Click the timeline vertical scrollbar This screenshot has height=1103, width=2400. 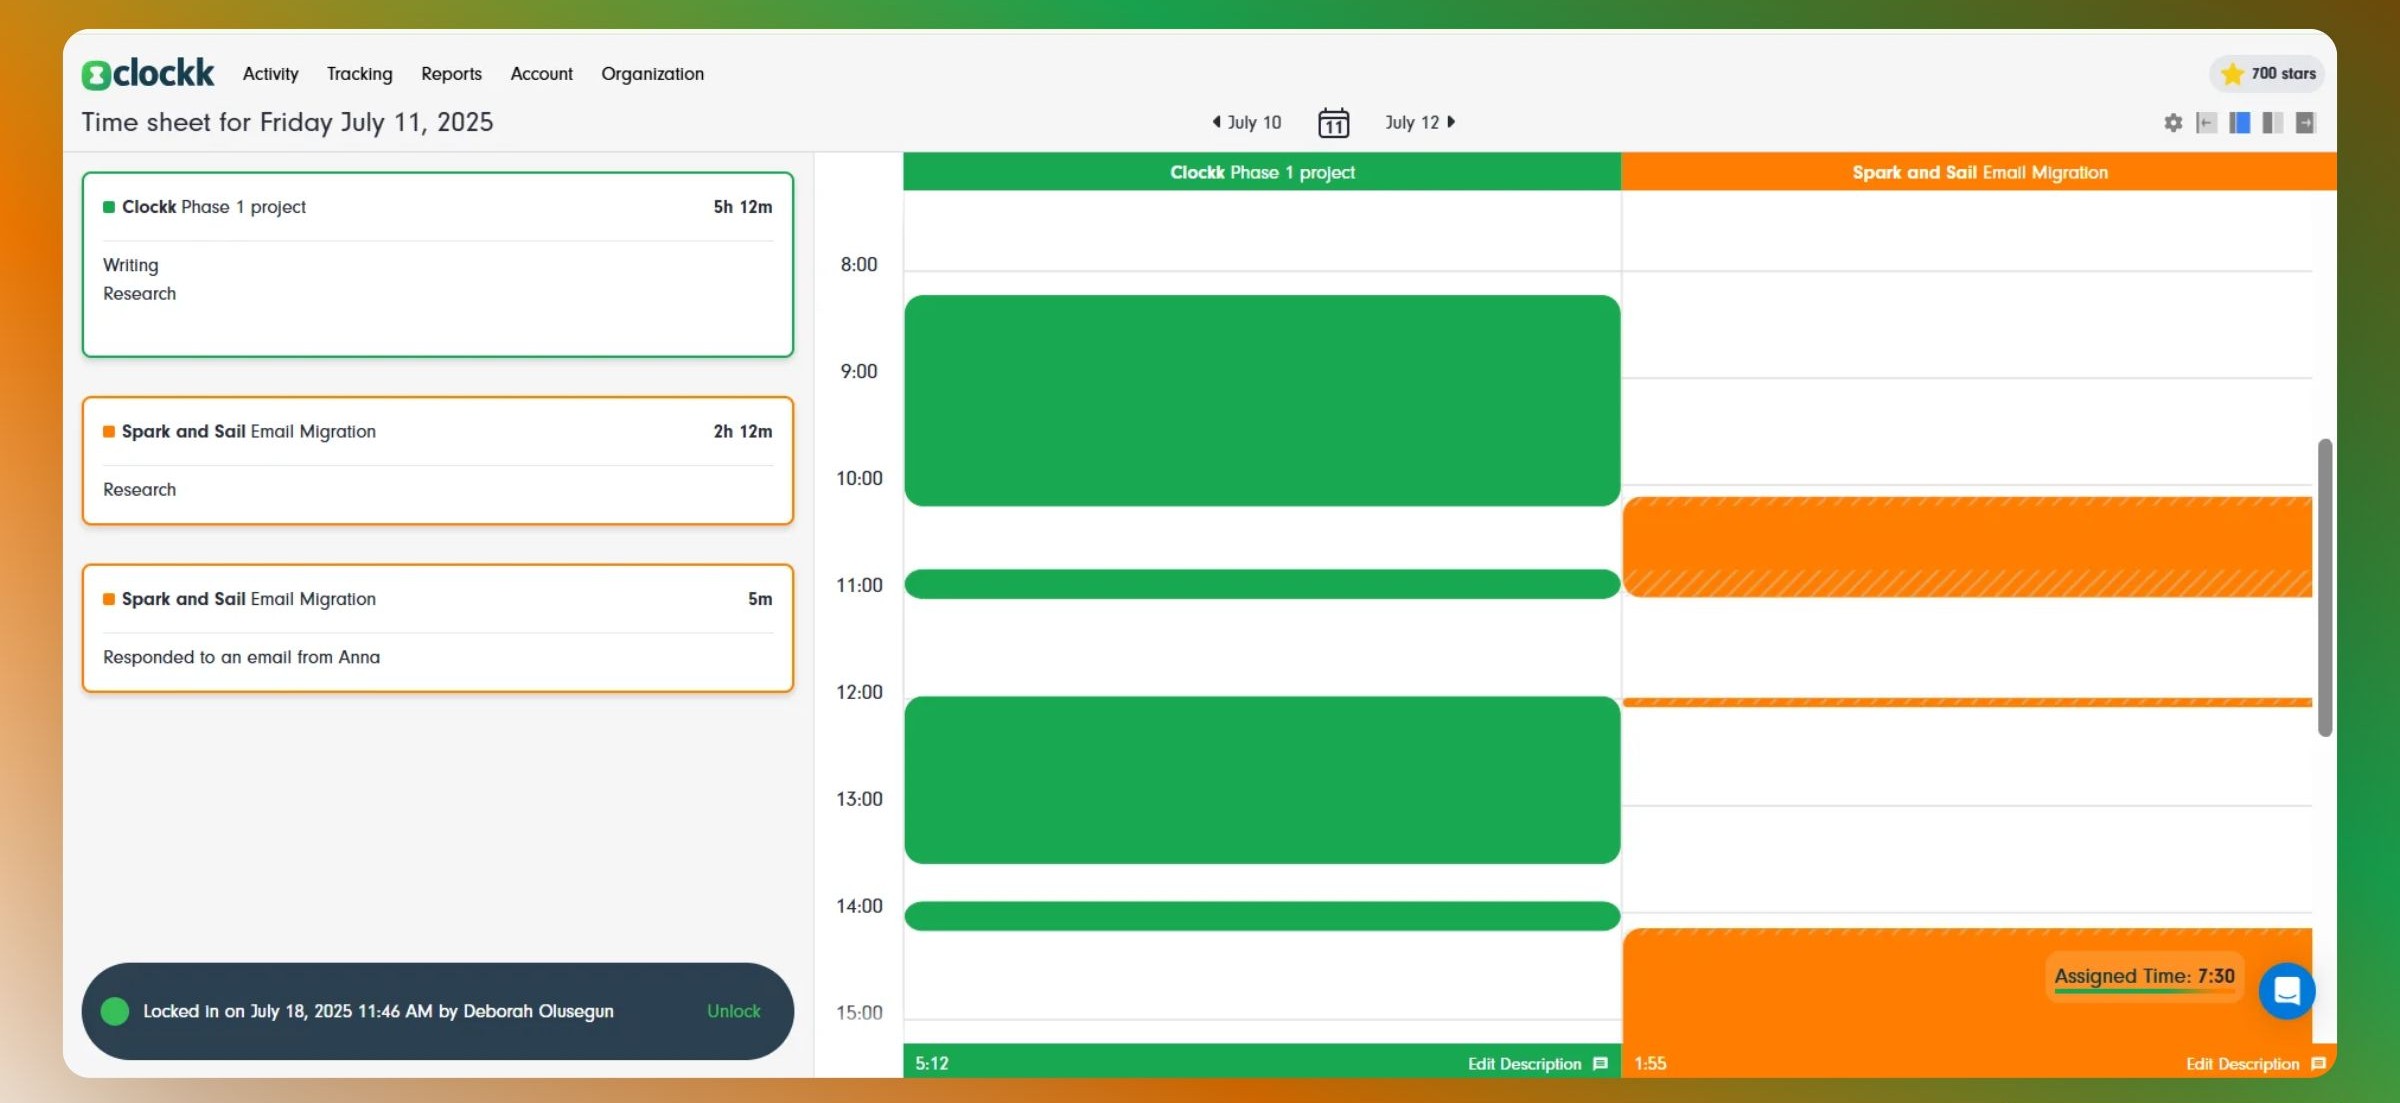point(2325,587)
